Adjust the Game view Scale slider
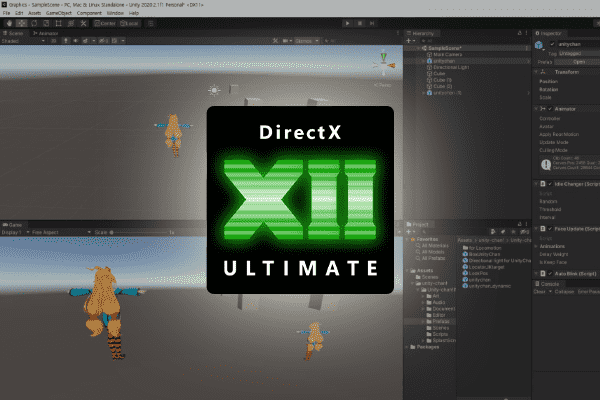The width and height of the screenshot is (600, 400). pos(140,232)
